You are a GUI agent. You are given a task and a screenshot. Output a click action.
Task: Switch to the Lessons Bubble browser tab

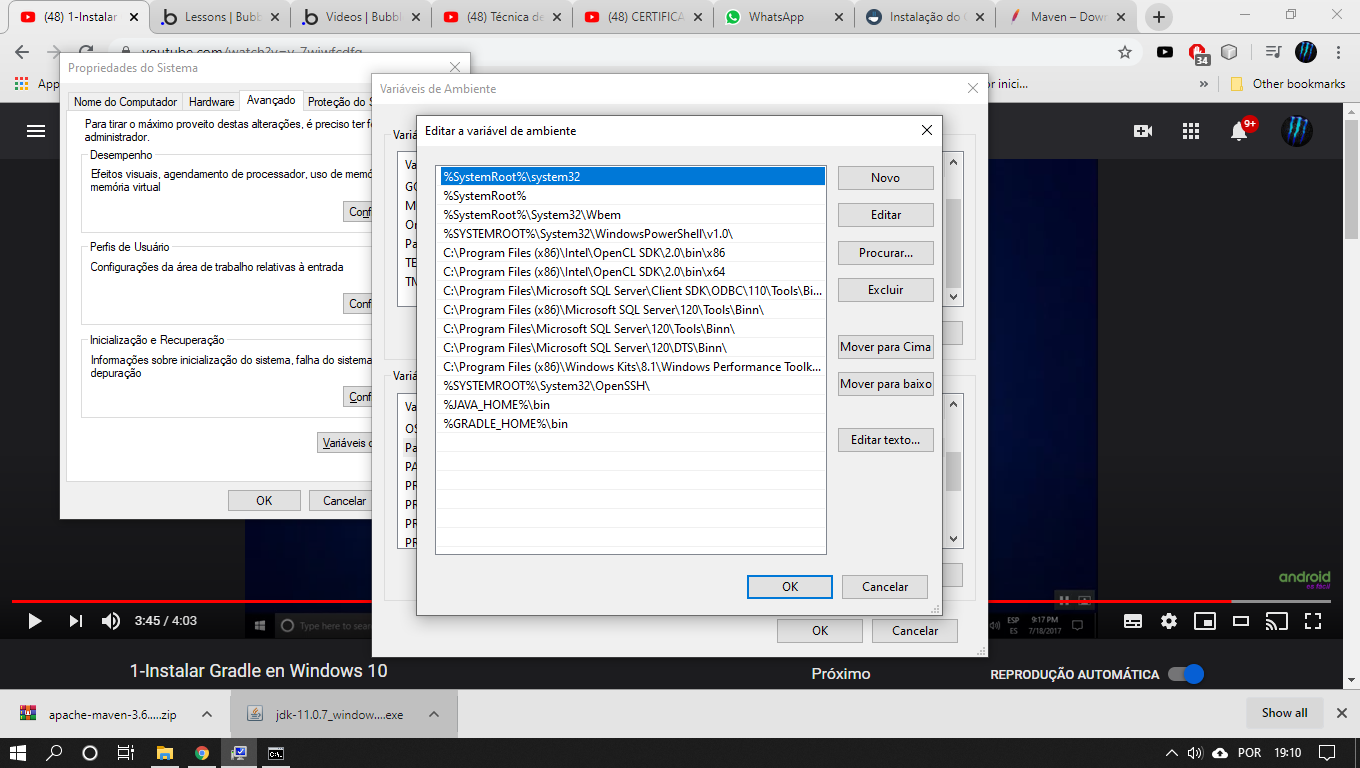[219, 17]
